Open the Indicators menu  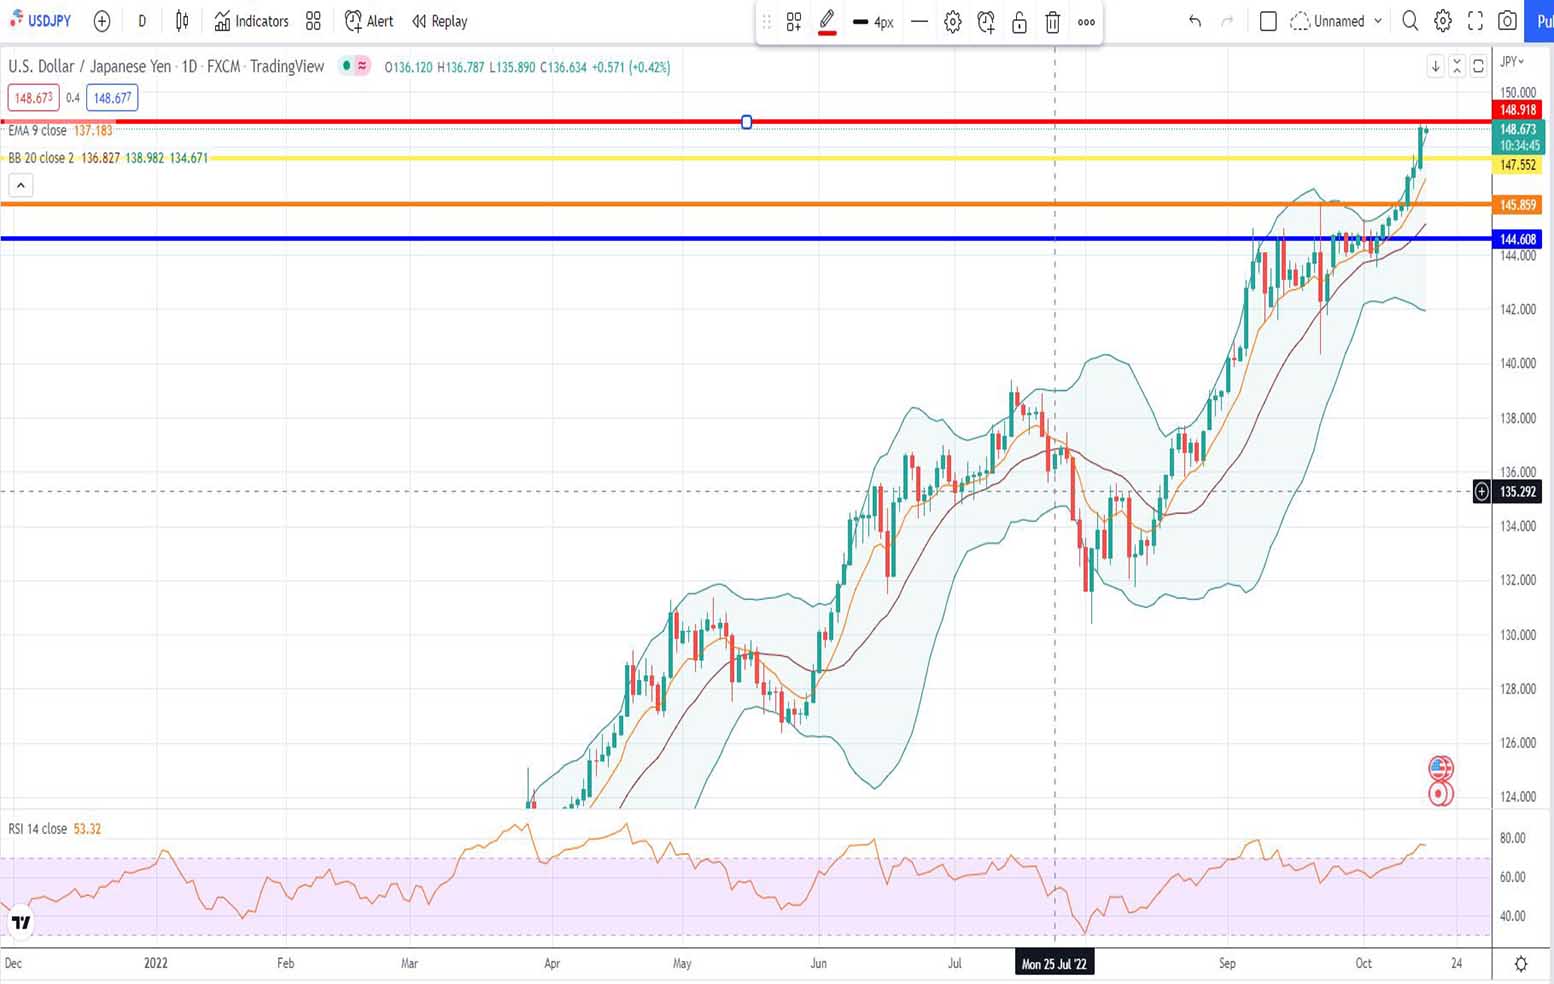(251, 21)
